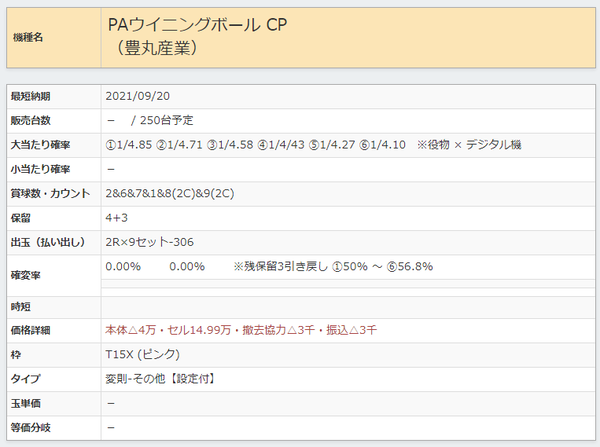Click the 価格詳細 row label
Image resolution: width=600 pixels, height=447 pixels.
click(x=30, y=330)
